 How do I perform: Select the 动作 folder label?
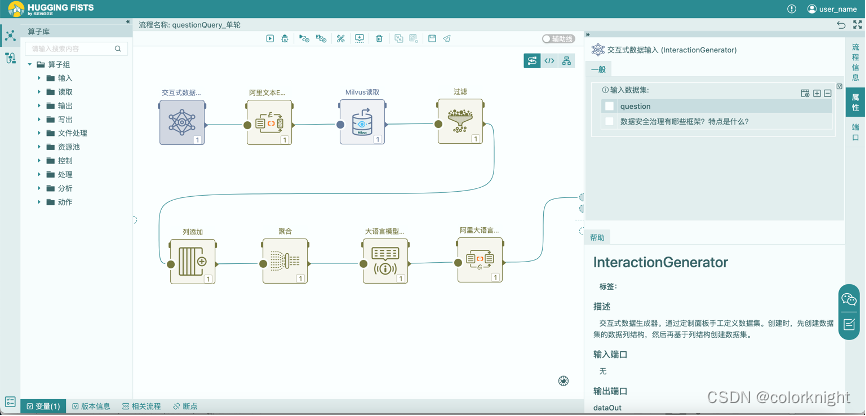click(65, 202)
